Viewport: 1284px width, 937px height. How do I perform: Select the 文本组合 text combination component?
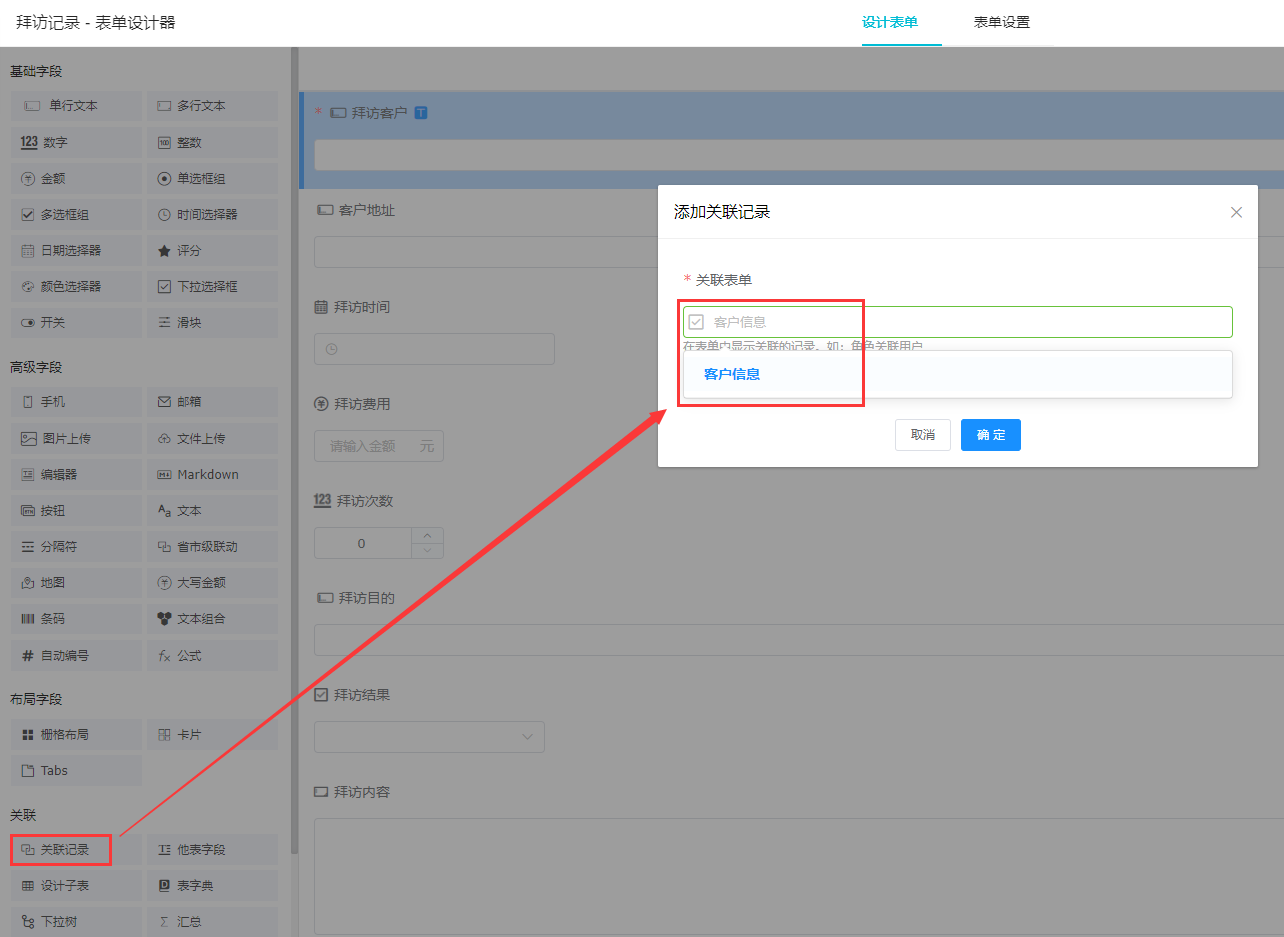click(x=213, y=618)
